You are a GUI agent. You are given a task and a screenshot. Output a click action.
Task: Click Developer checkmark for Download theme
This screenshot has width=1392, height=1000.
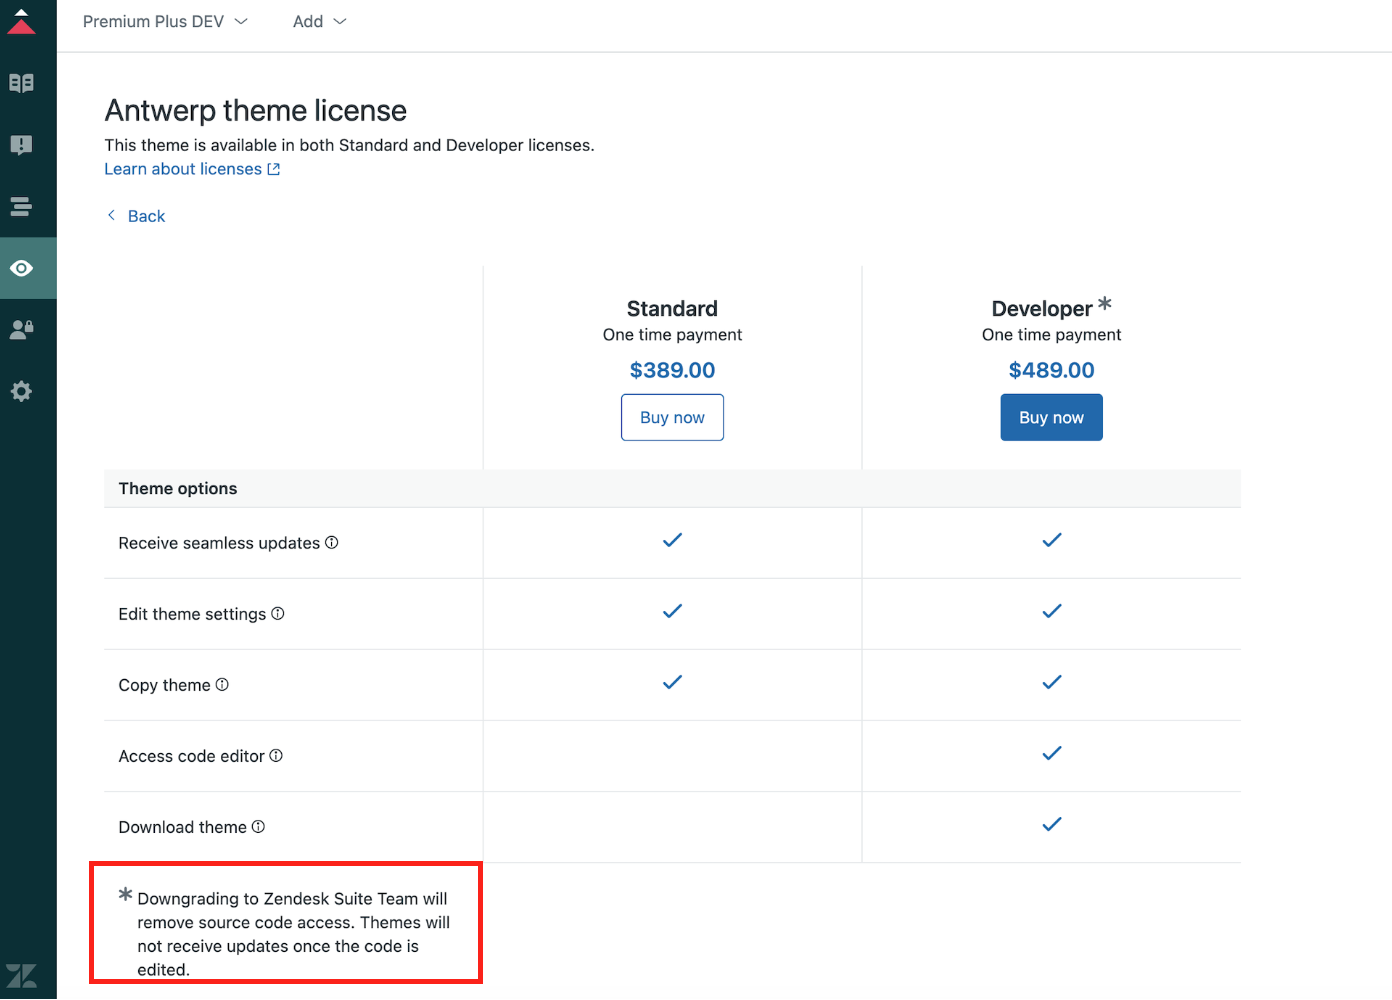coord(1051,824)
